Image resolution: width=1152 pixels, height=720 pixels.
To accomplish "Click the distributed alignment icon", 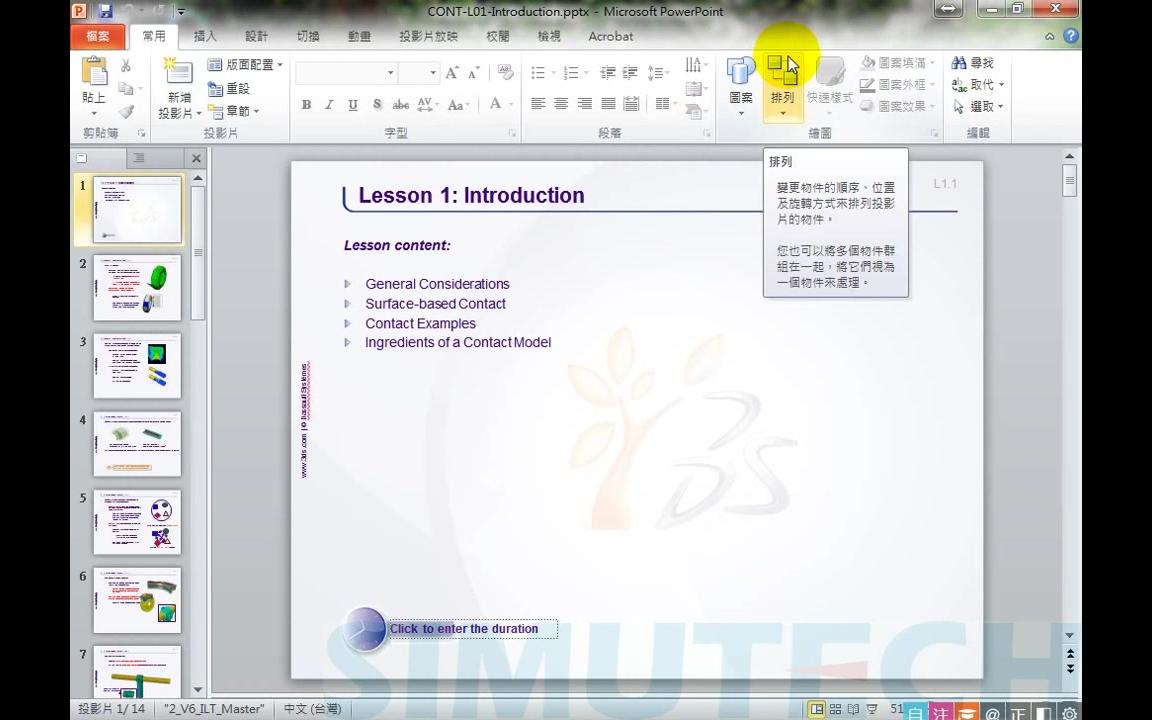I will (631, 104).
